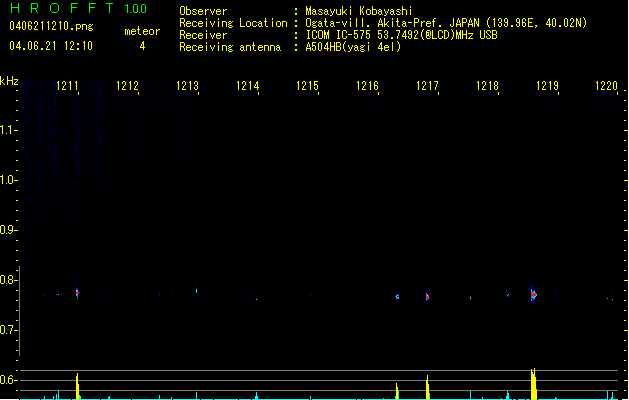Click time axis label 1211
The height and width of the screenshot is (400, 629).
[67, 86]
